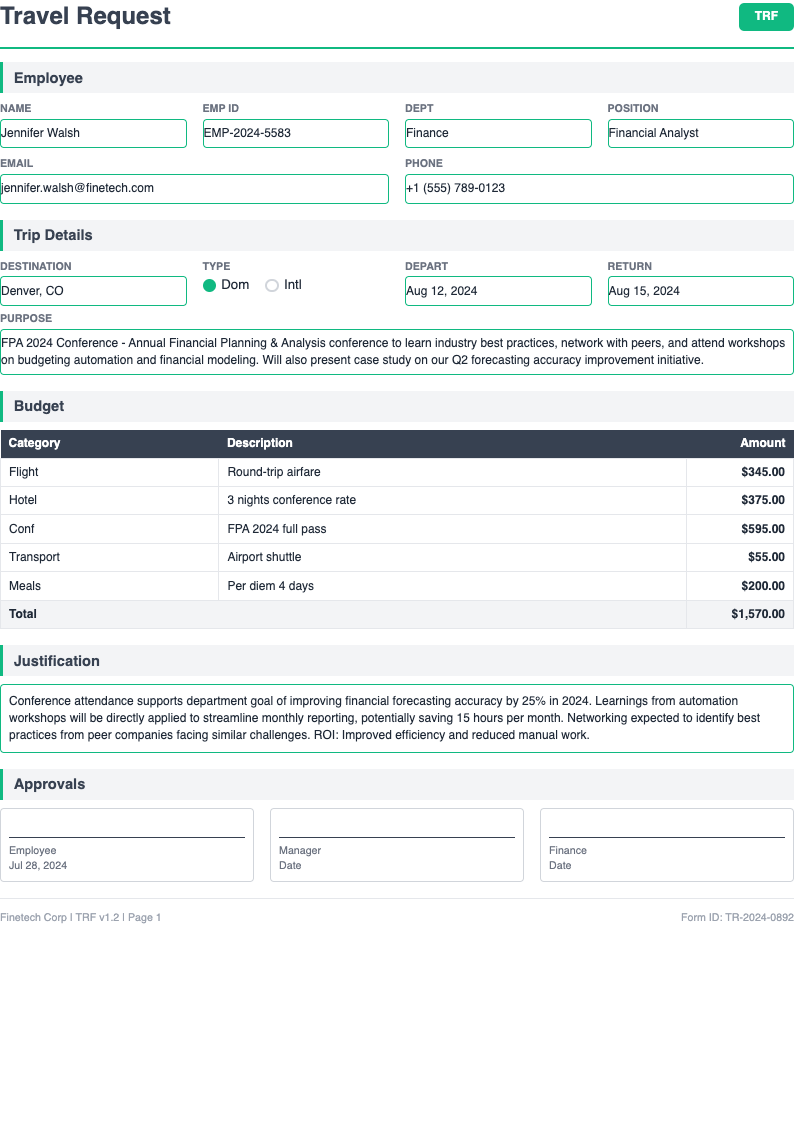This screenshot has height=1123, width=794.
Task: Select the Dom trip type radio button
Action: (x=210, y=285)
